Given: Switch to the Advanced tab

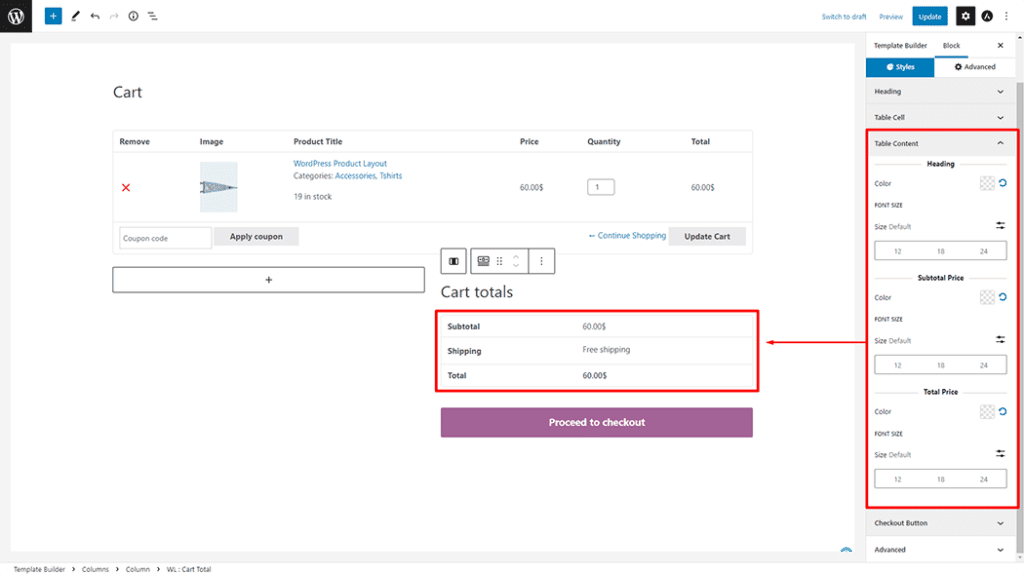Looking at the screenshot, I should pos(975,67).
